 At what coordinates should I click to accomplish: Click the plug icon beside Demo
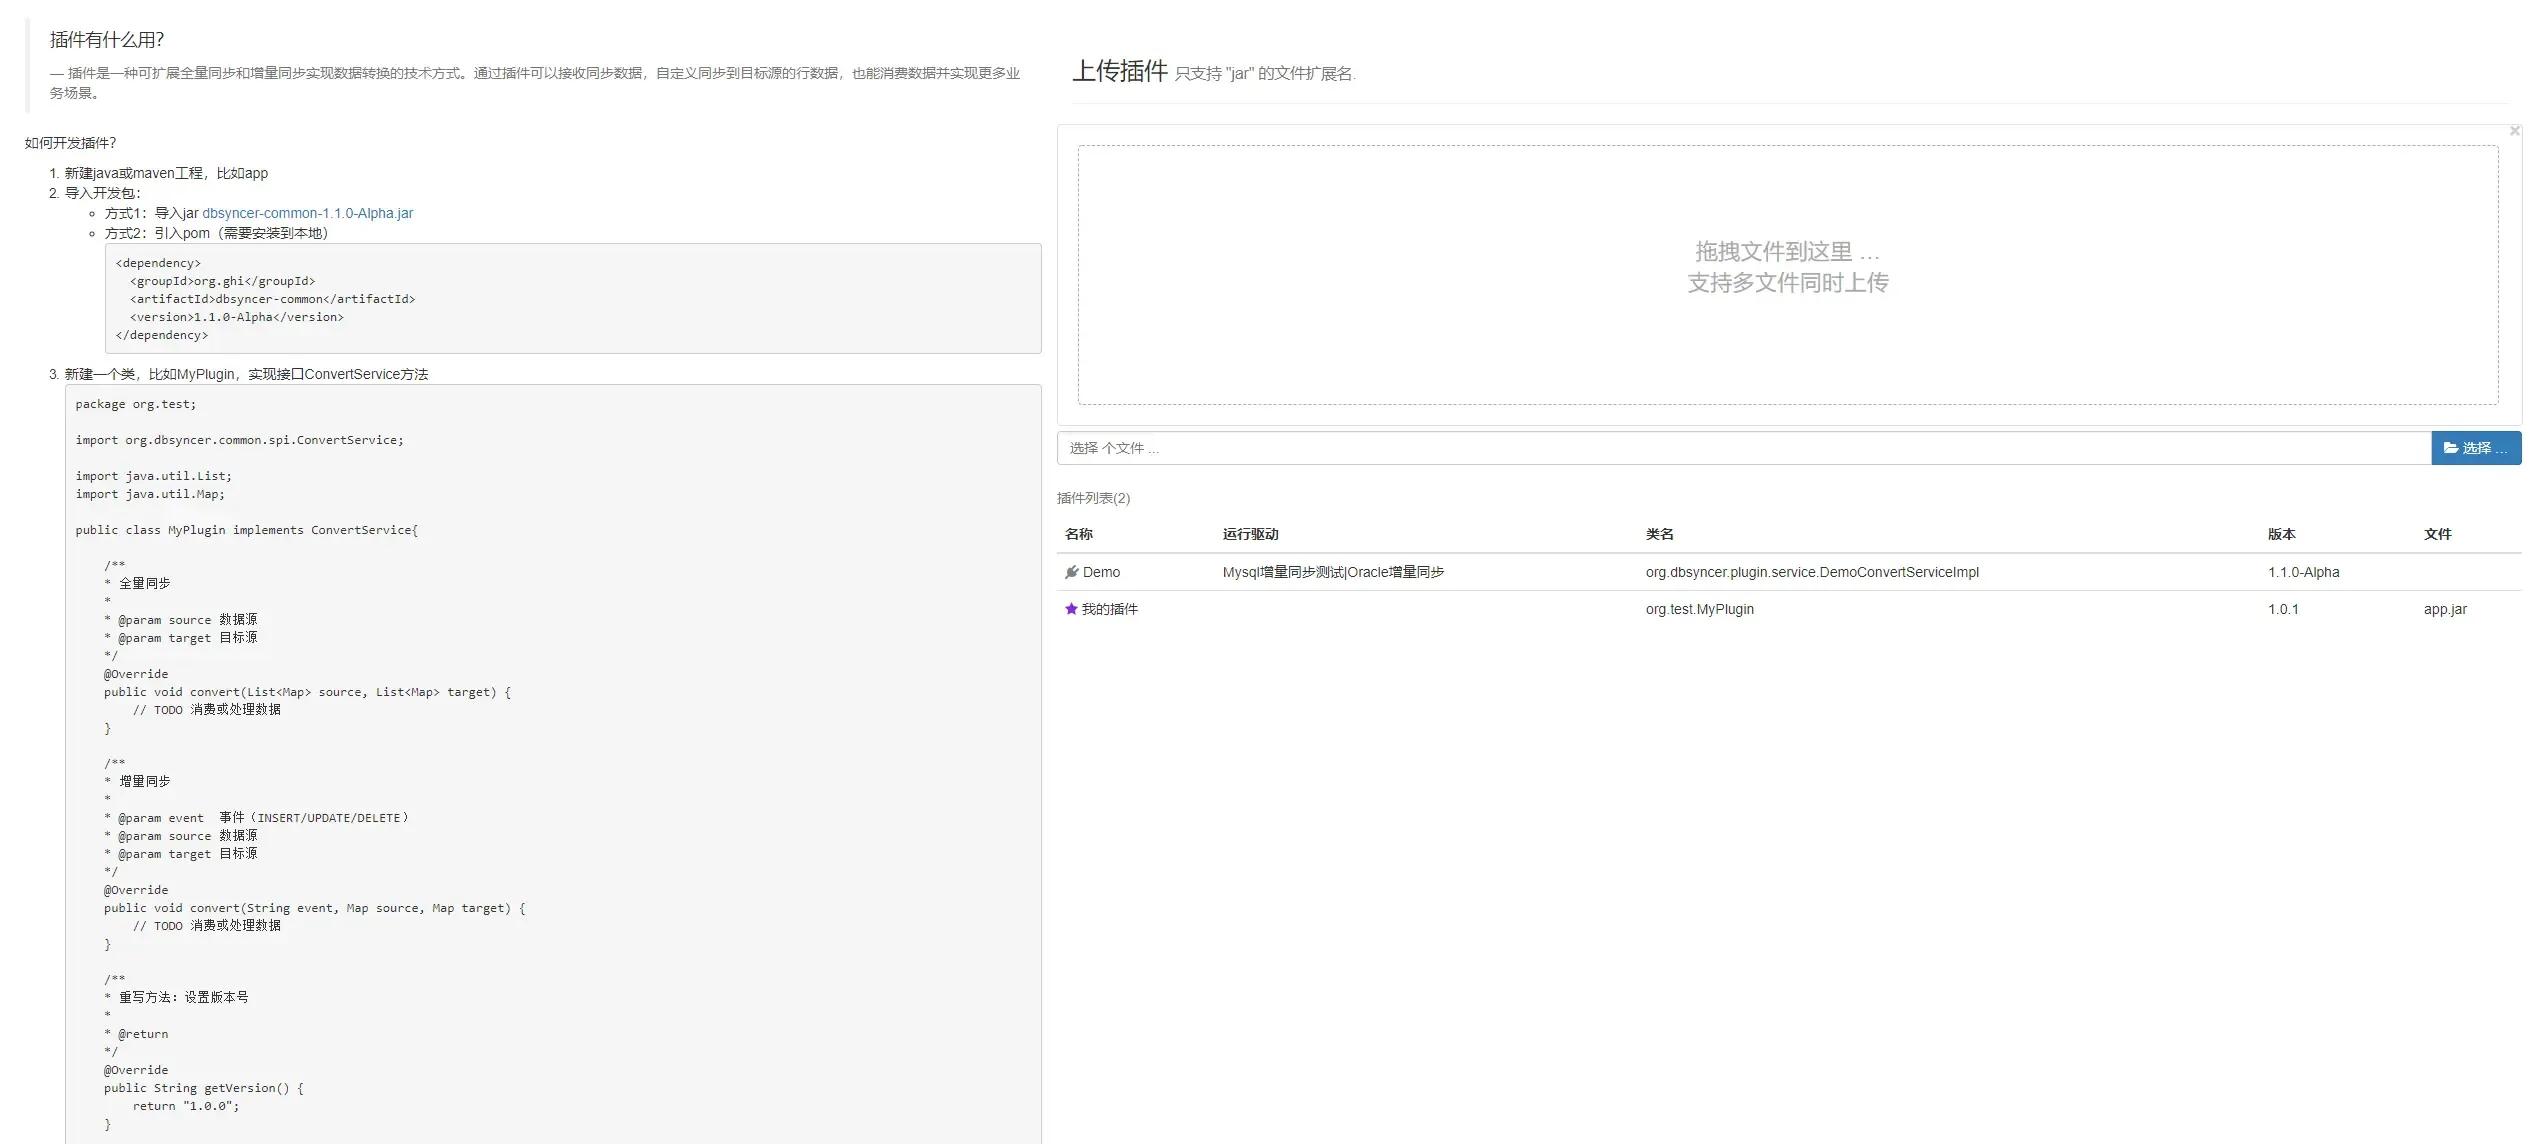point(1071,572)
